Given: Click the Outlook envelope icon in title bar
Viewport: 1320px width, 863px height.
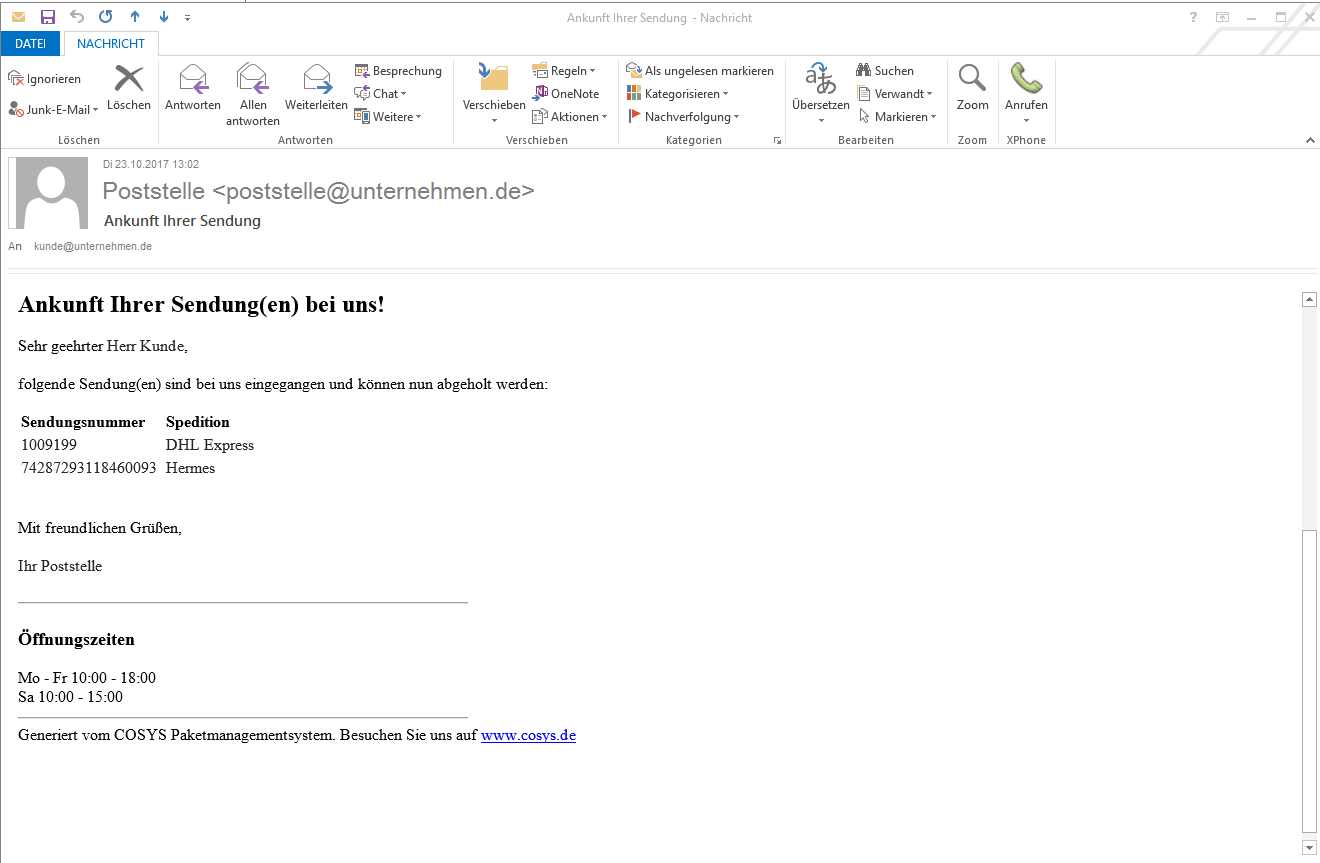Looking at the screenshot, I should pyautogui.click(x=18, y=17).
